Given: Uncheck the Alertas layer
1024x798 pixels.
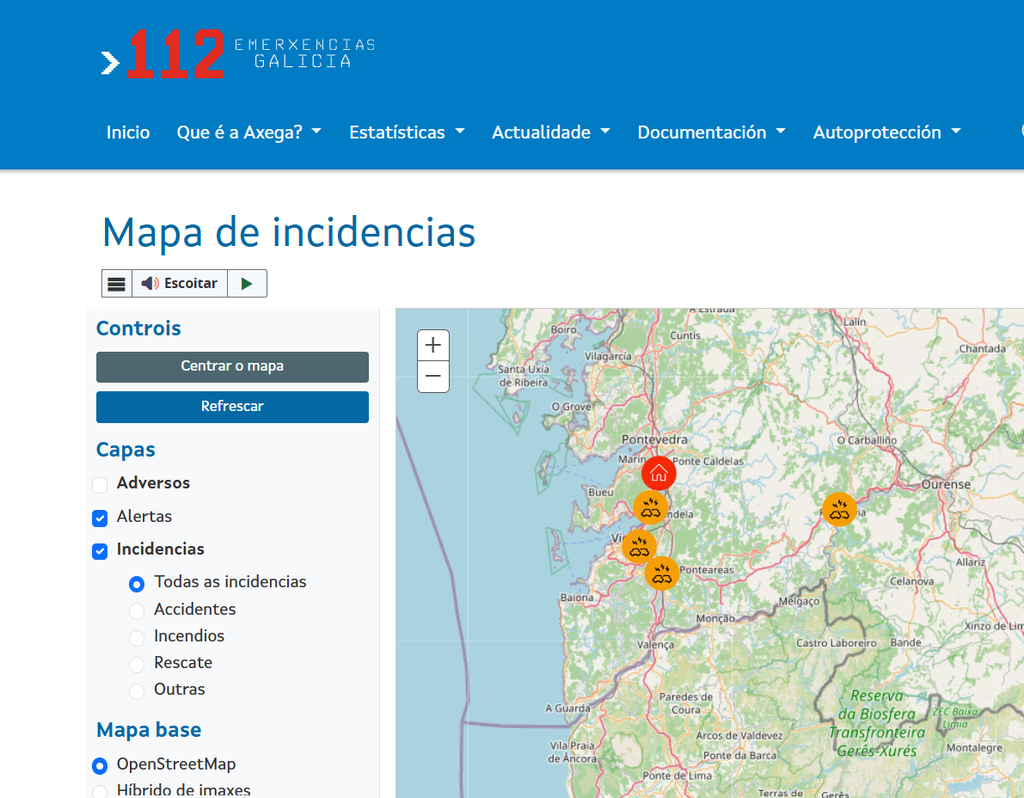Looking at the screenshot, I should tap(100, 518).
